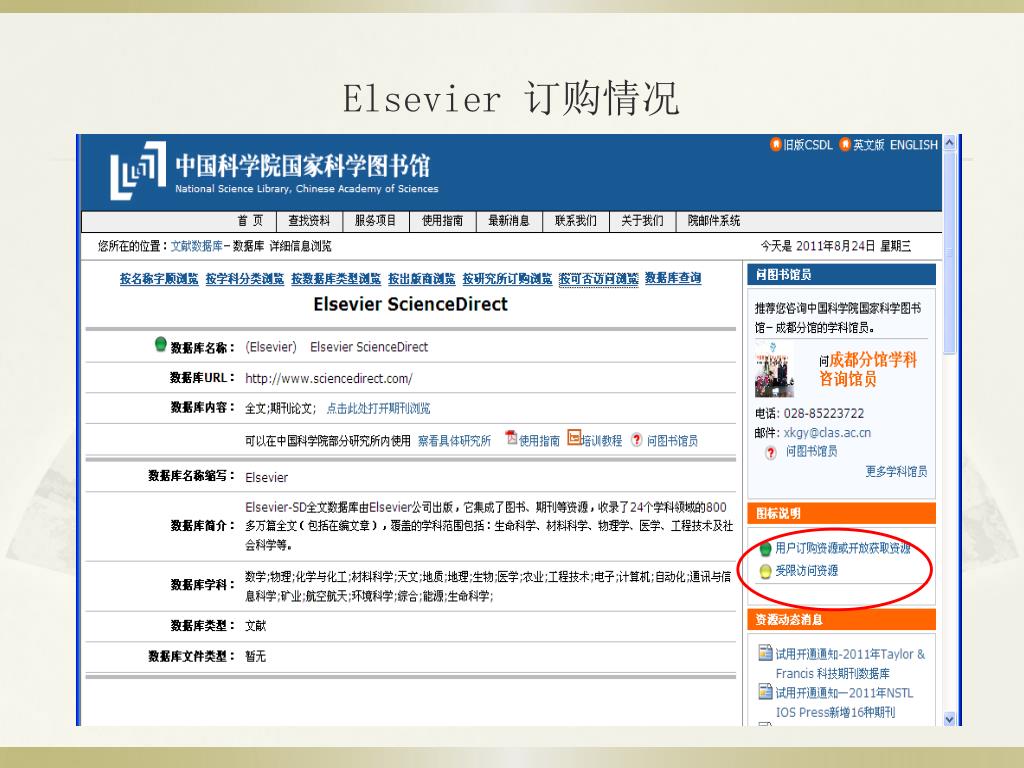The image size is (1024, 768).
Task: Open 试用开通通知-2011年Taylor & Francis news link
Action: point(850,664)
